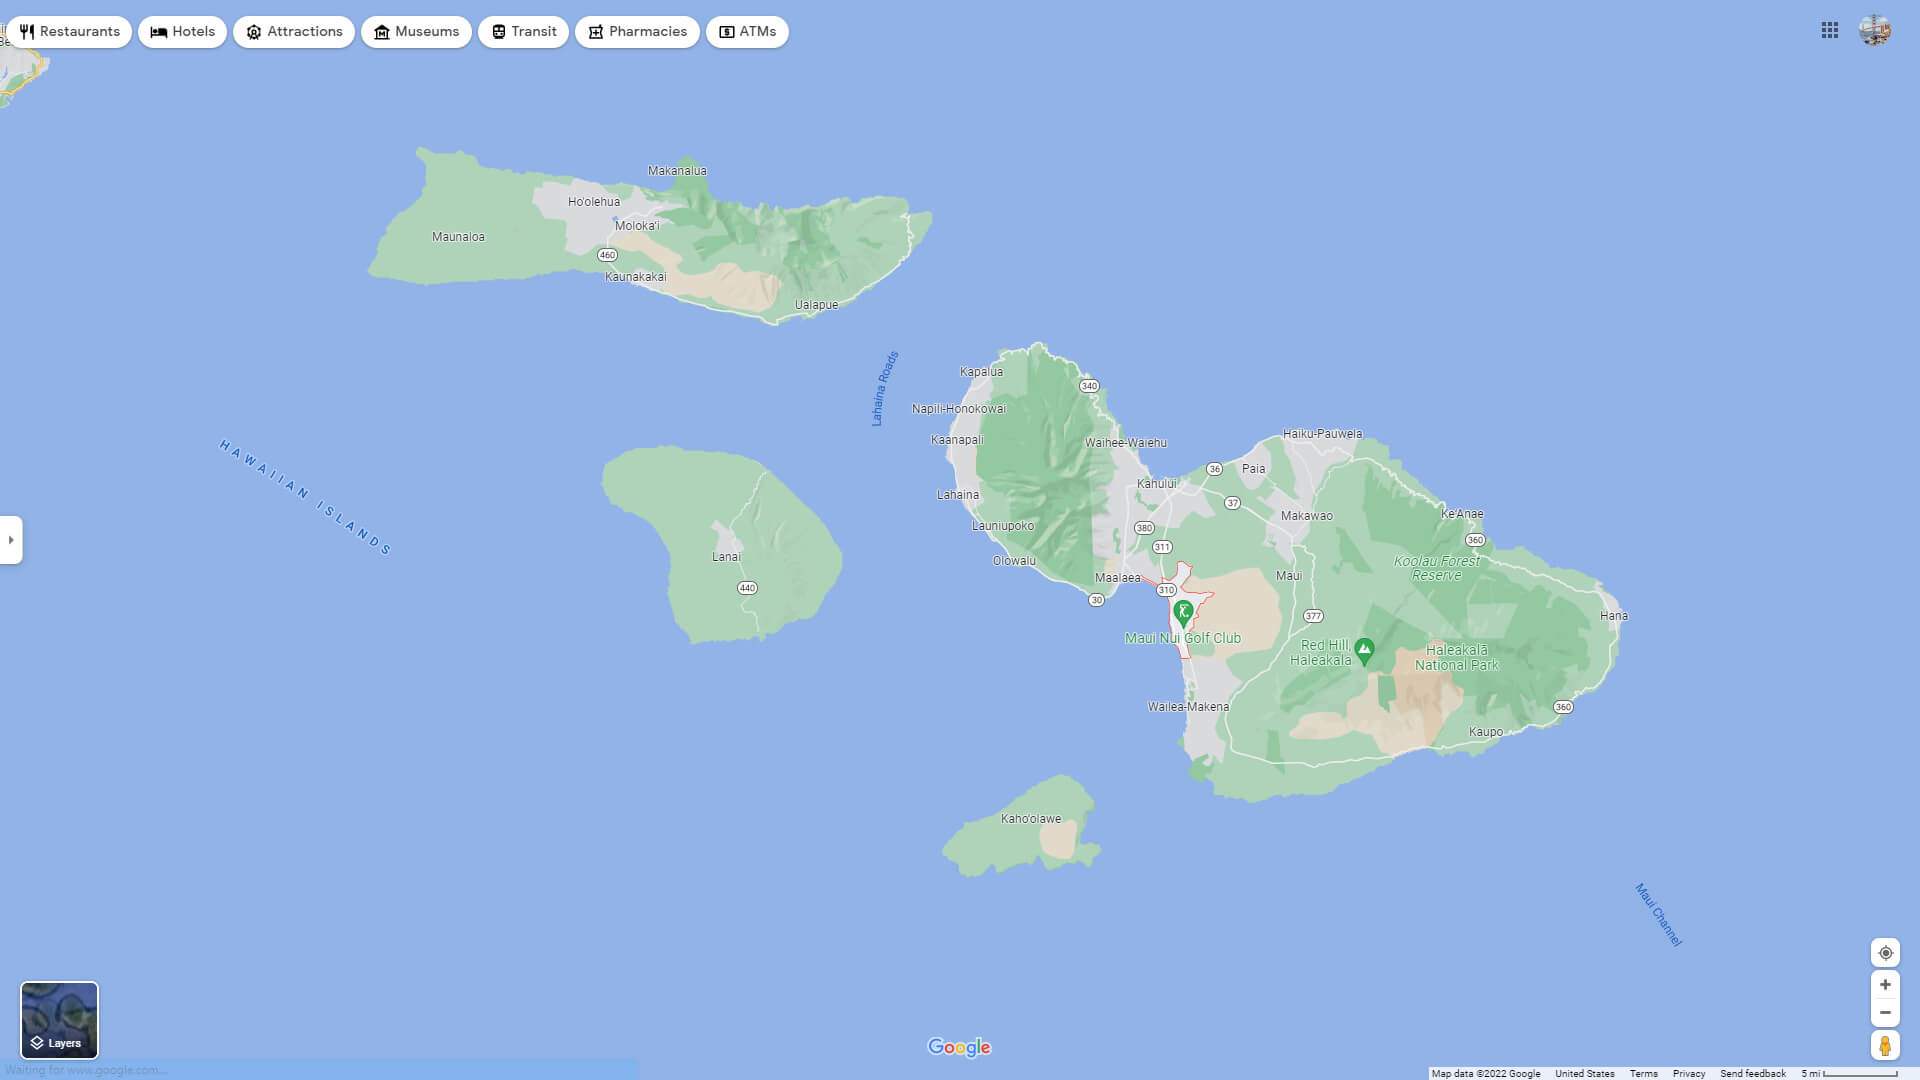
Task: Find Pharmacies on the map
Action: (x=637, y=32)
